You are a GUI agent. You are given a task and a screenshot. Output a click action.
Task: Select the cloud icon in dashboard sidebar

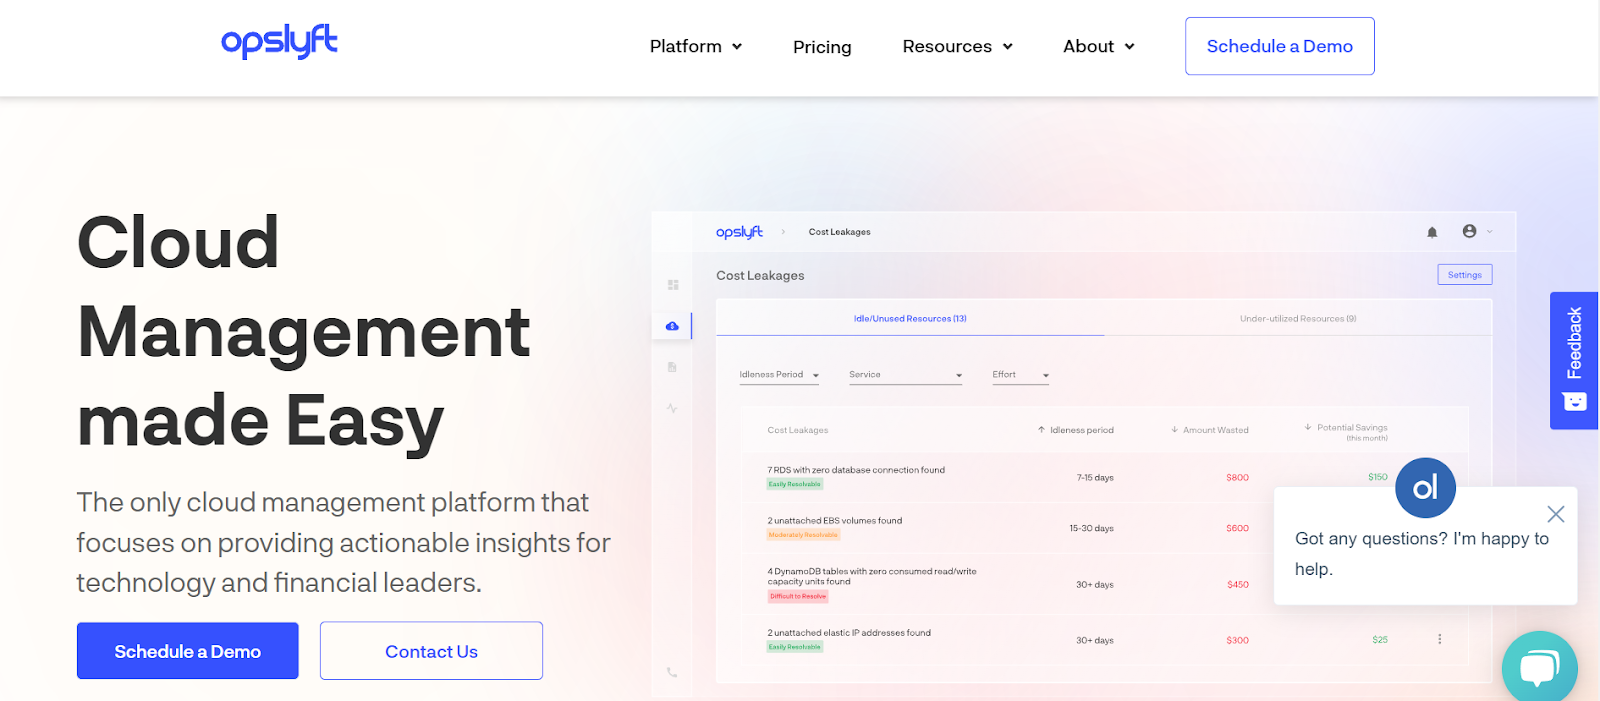pyautogui.click(x=672, y=326)
